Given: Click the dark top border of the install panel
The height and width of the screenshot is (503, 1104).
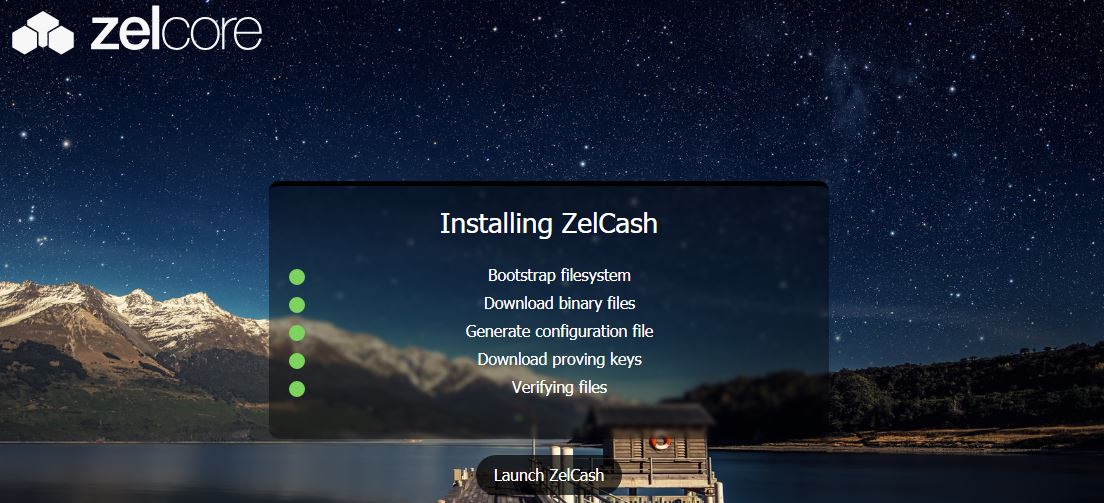Looking at the screenshot, I should (548, 184).
